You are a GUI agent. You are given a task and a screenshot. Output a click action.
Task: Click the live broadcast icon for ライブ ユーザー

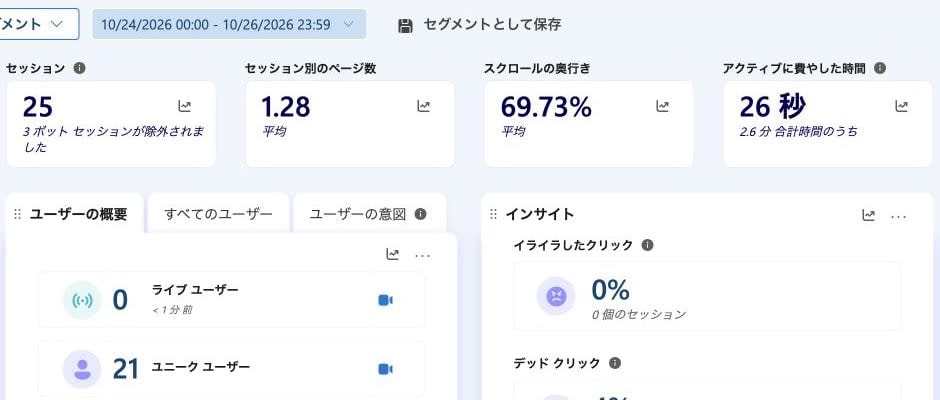[x=82, y=300]
